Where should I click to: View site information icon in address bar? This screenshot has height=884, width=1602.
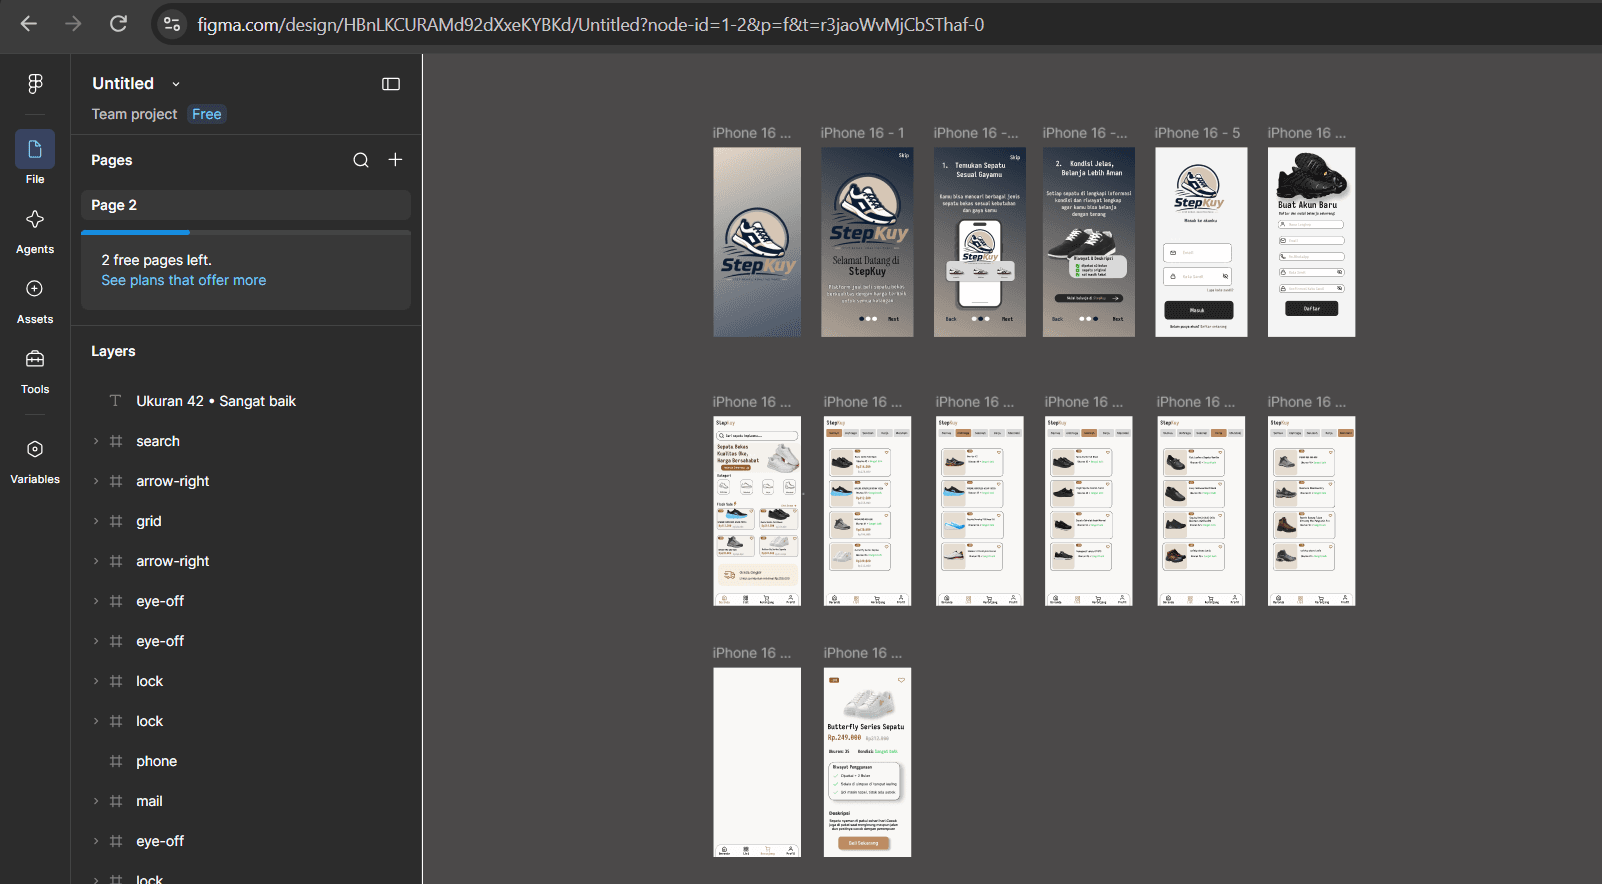point(172,24)
